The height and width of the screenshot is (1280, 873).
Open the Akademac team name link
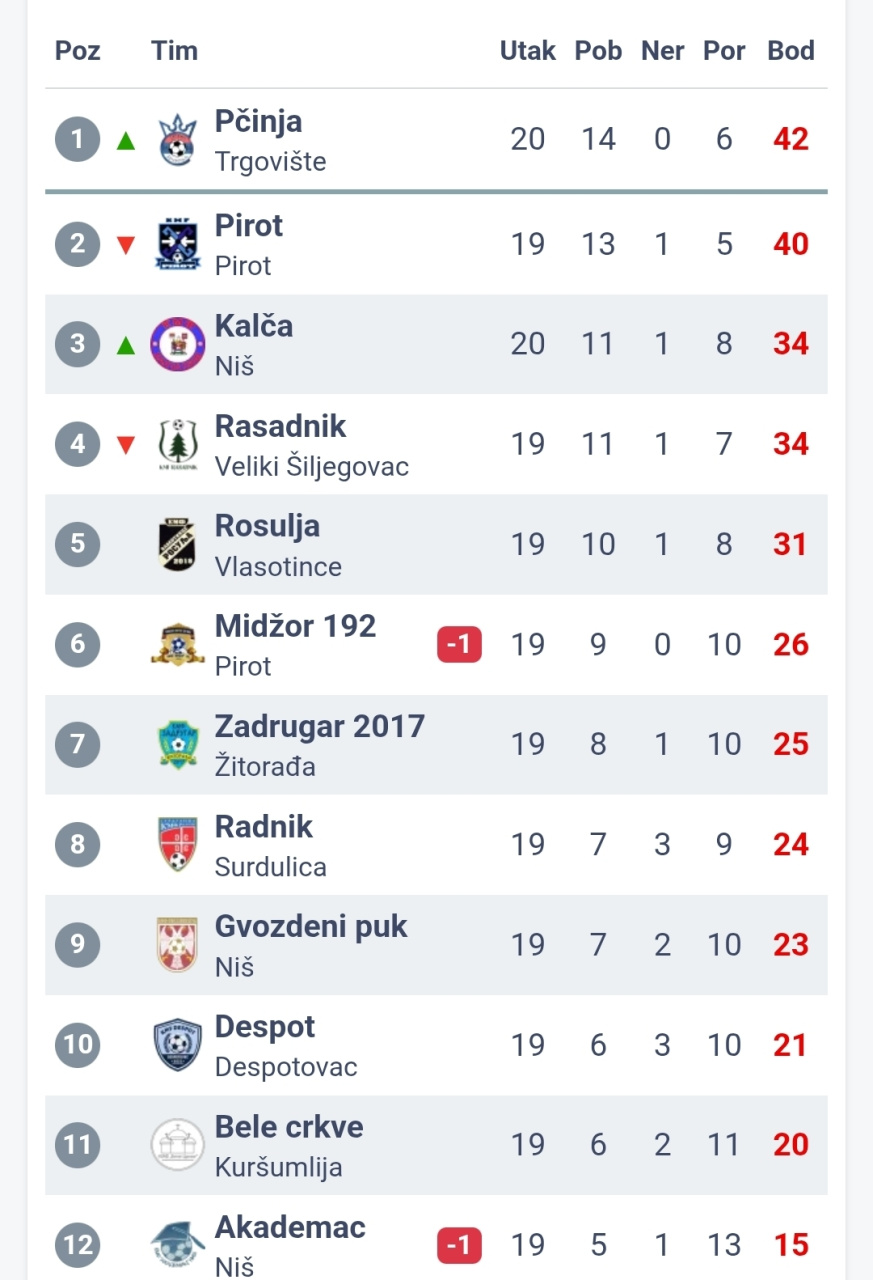290,1227
